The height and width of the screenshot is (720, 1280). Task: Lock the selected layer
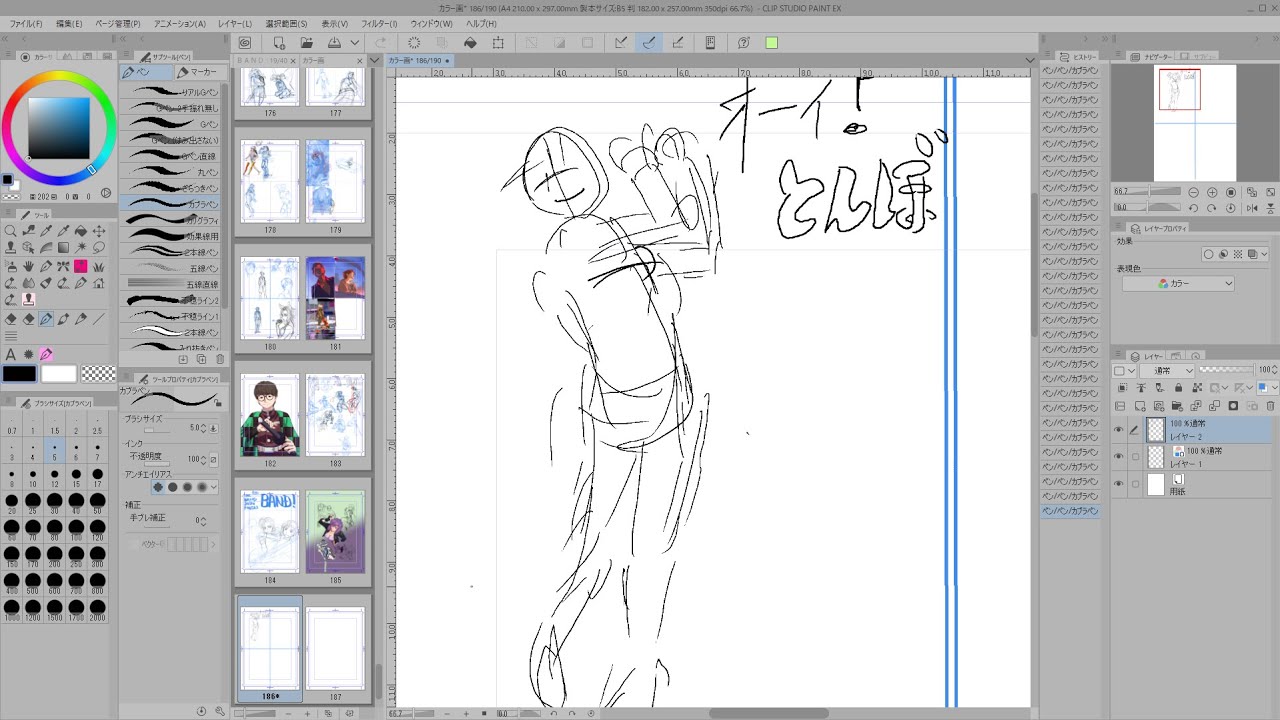click(x=1178, y=388)
